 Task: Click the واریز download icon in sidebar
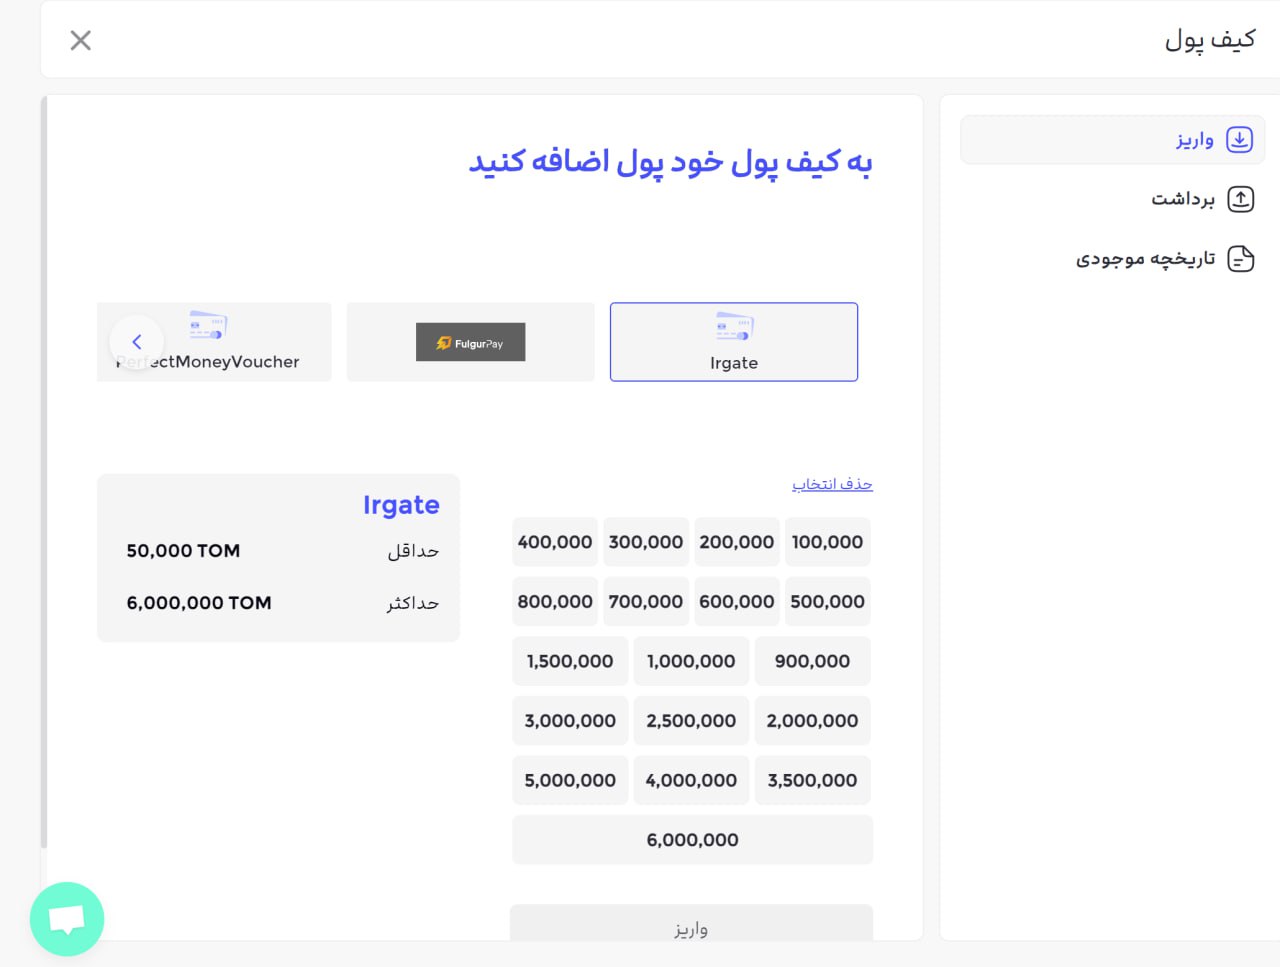[1239, 139]
